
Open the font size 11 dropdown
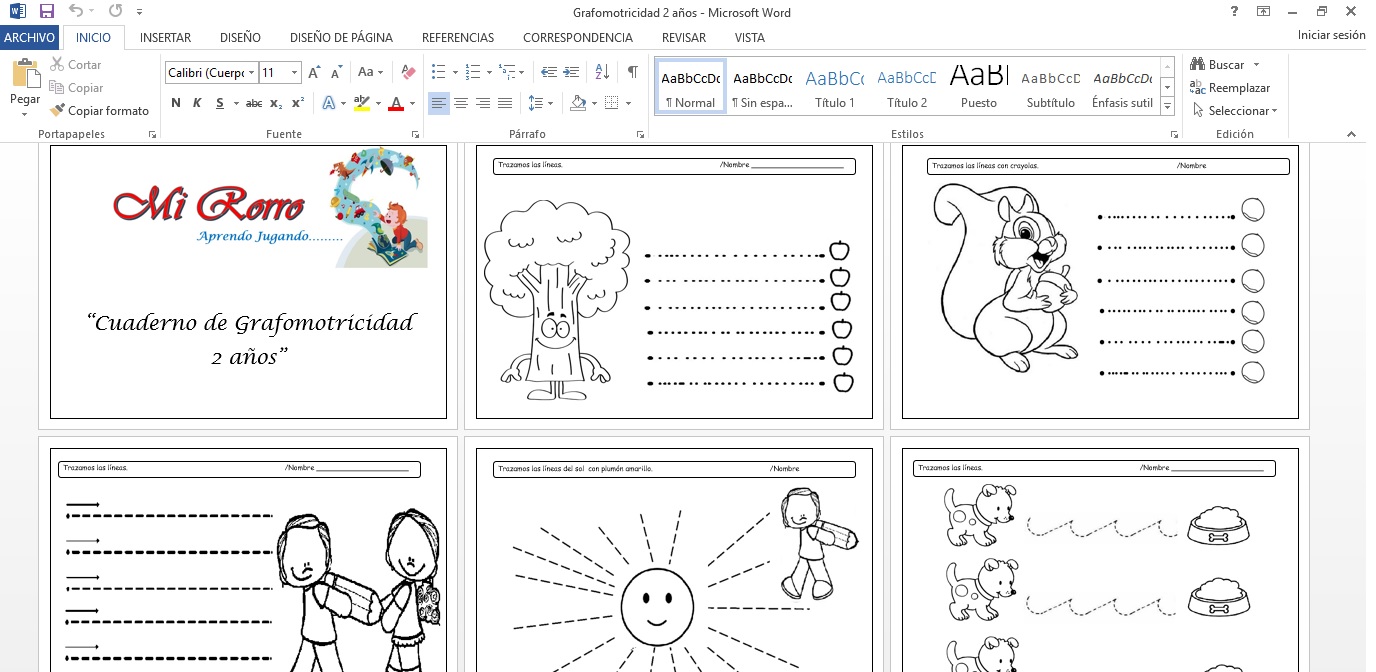pyautogui.click(x=294, y=72)
